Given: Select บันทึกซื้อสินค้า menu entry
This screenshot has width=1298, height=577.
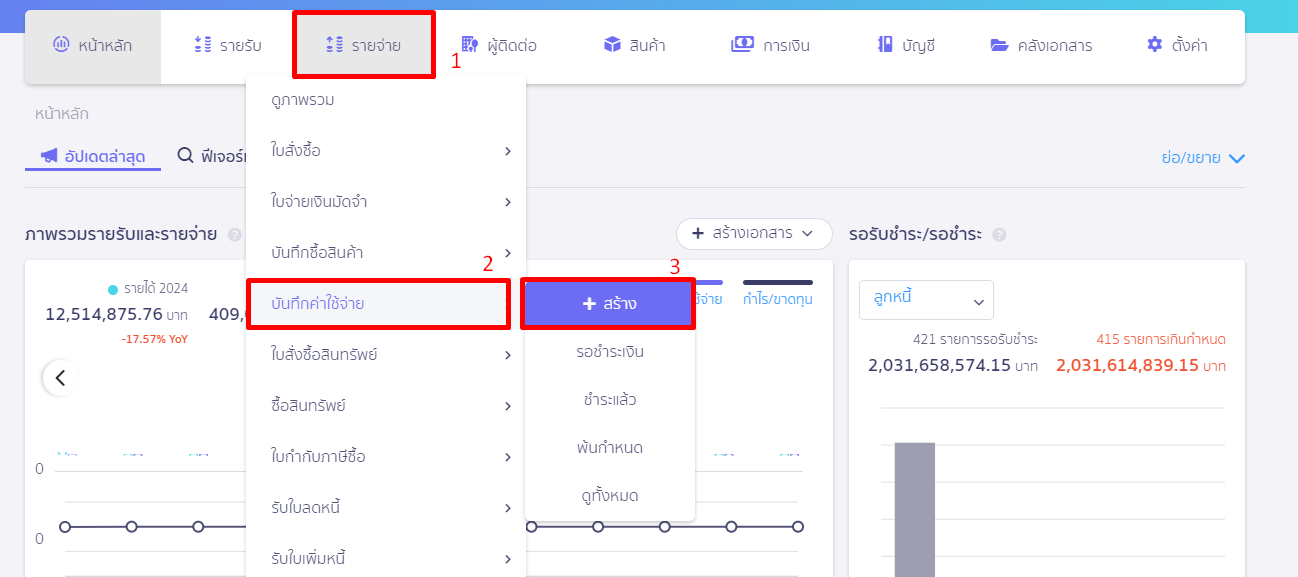Looking at the screenshot, I should [x=386, y=253].
